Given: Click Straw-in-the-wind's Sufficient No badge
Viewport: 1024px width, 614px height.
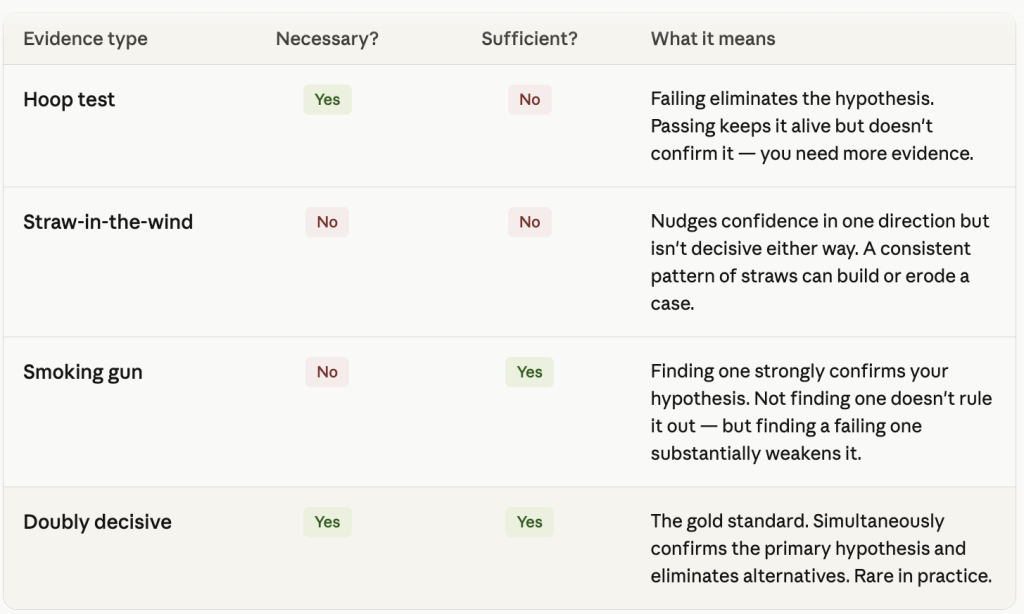Looking at the screenshot, I should pos(530,222).
